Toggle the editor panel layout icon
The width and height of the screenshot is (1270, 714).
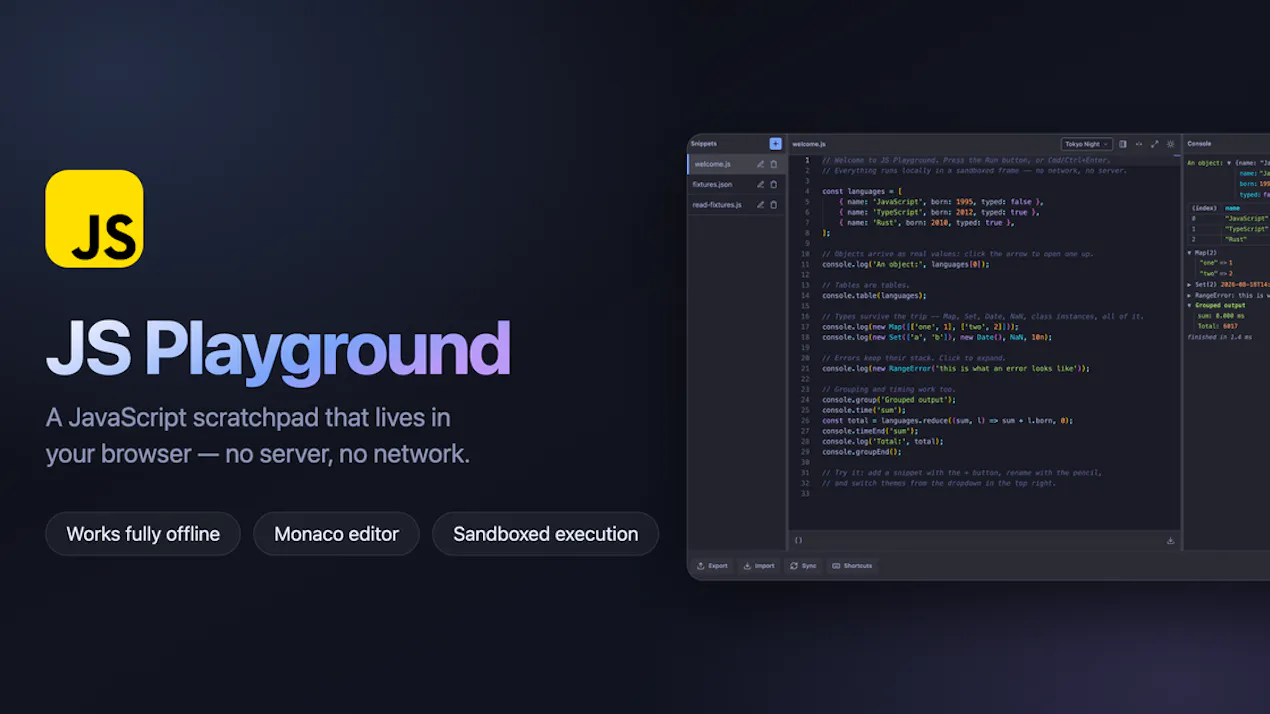(1123, 144)
